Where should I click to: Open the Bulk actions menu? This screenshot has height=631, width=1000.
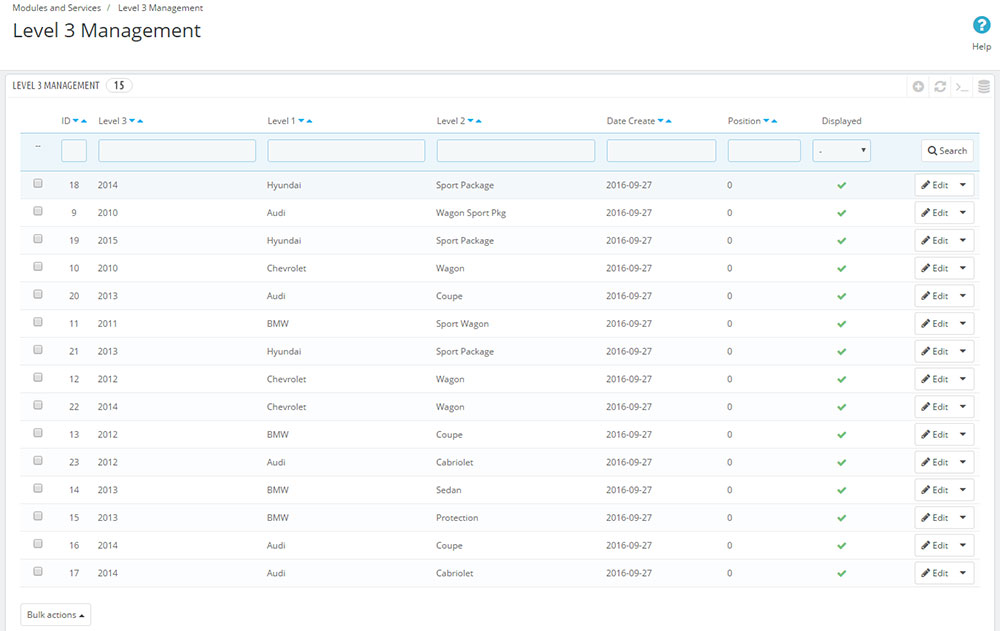tap(55, 615)
